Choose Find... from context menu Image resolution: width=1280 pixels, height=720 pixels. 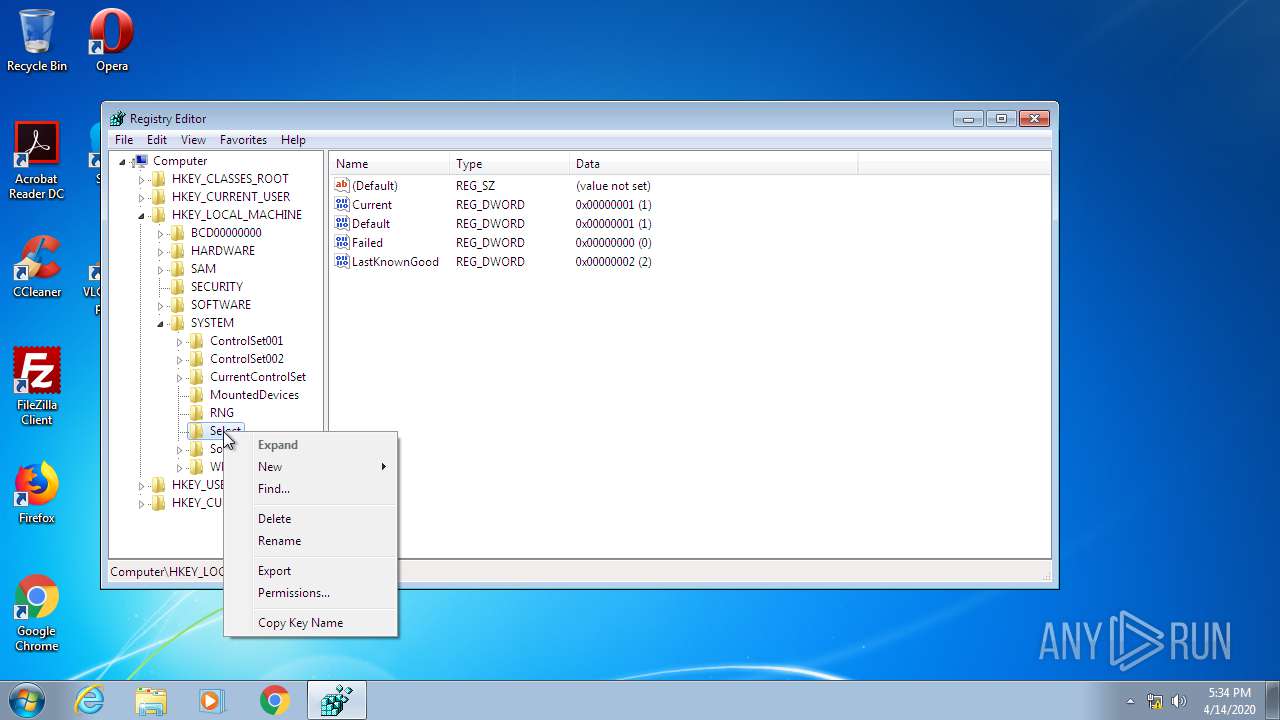pos(310,489)
